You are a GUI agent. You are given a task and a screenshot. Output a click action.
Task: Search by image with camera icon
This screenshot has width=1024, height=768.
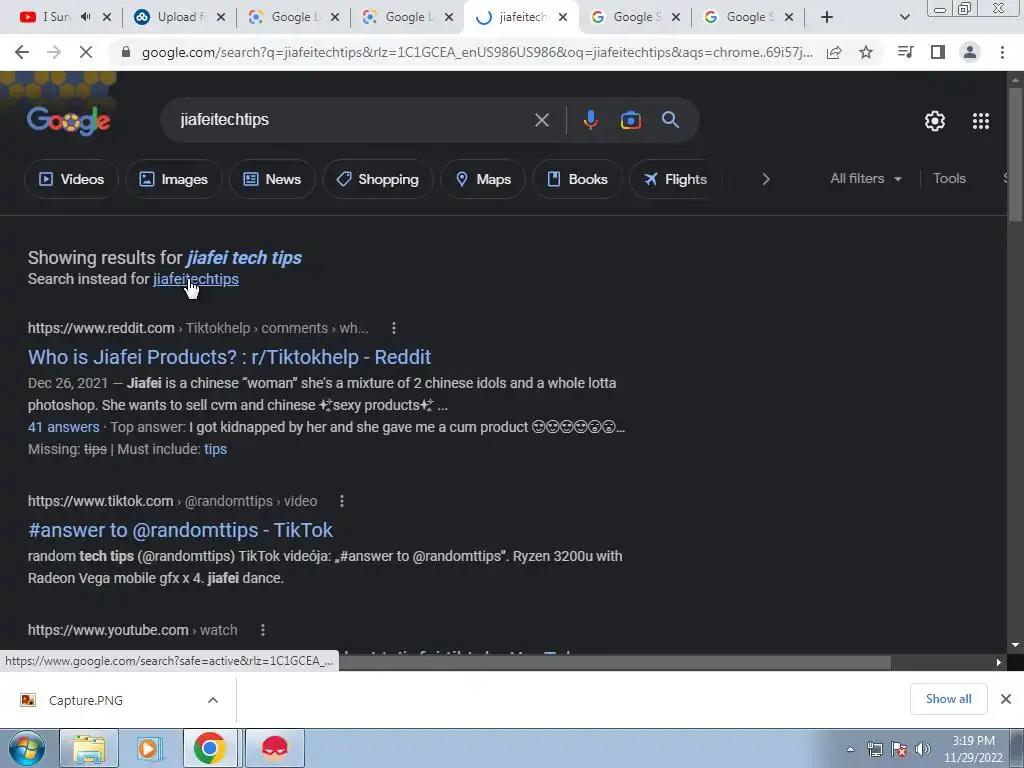[x=630, y=120]
